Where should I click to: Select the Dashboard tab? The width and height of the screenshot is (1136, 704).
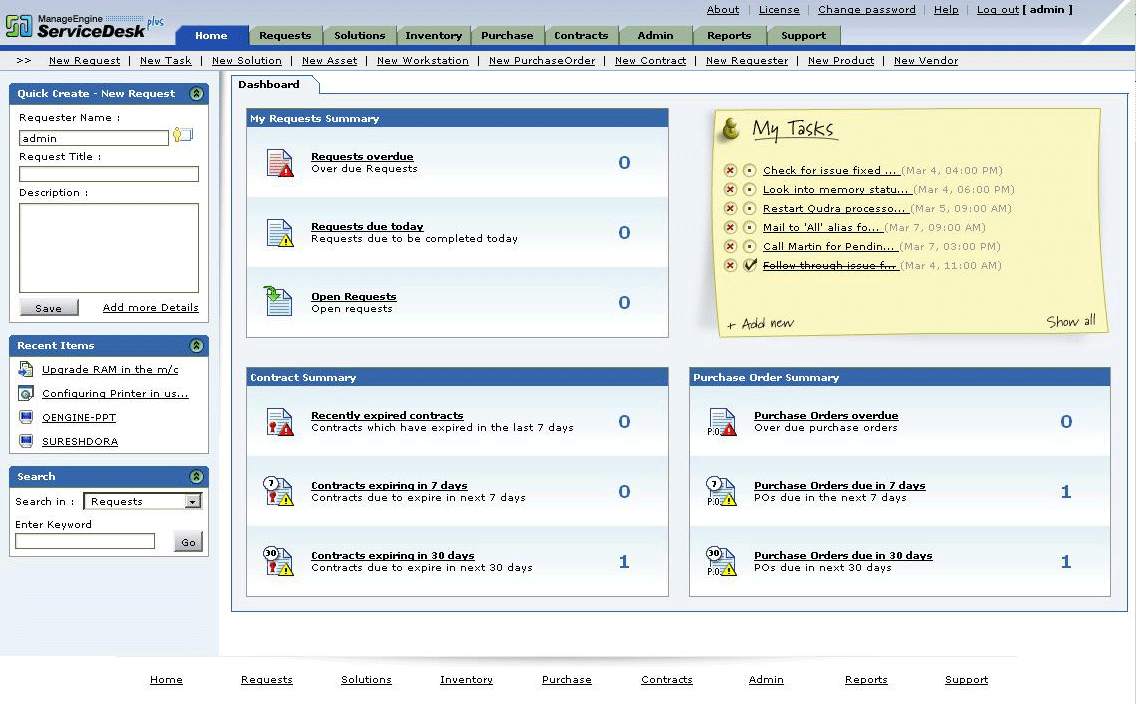pyautogui.click(x=269, y=85)
